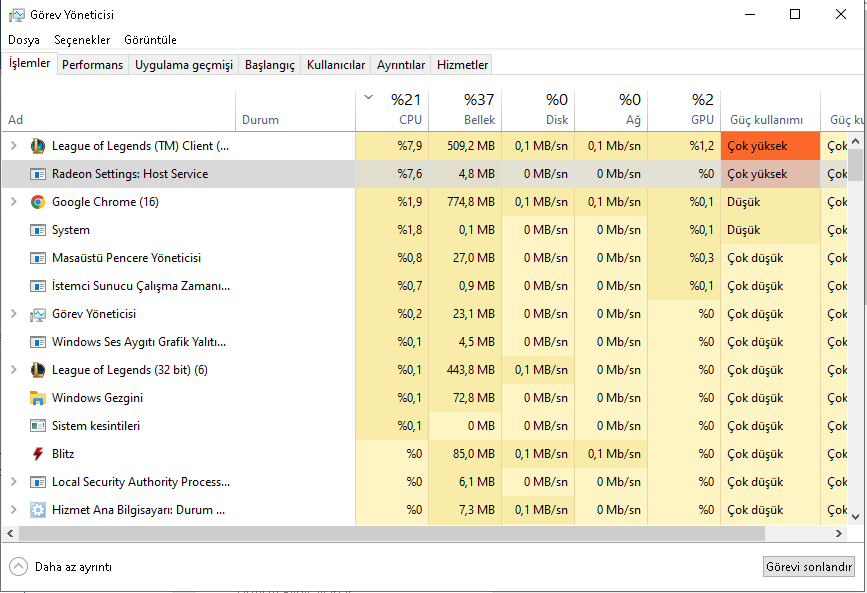Click the Masaüstü Pencere Yöneticisi icon
867x593 pixels.
click(38, 258)
